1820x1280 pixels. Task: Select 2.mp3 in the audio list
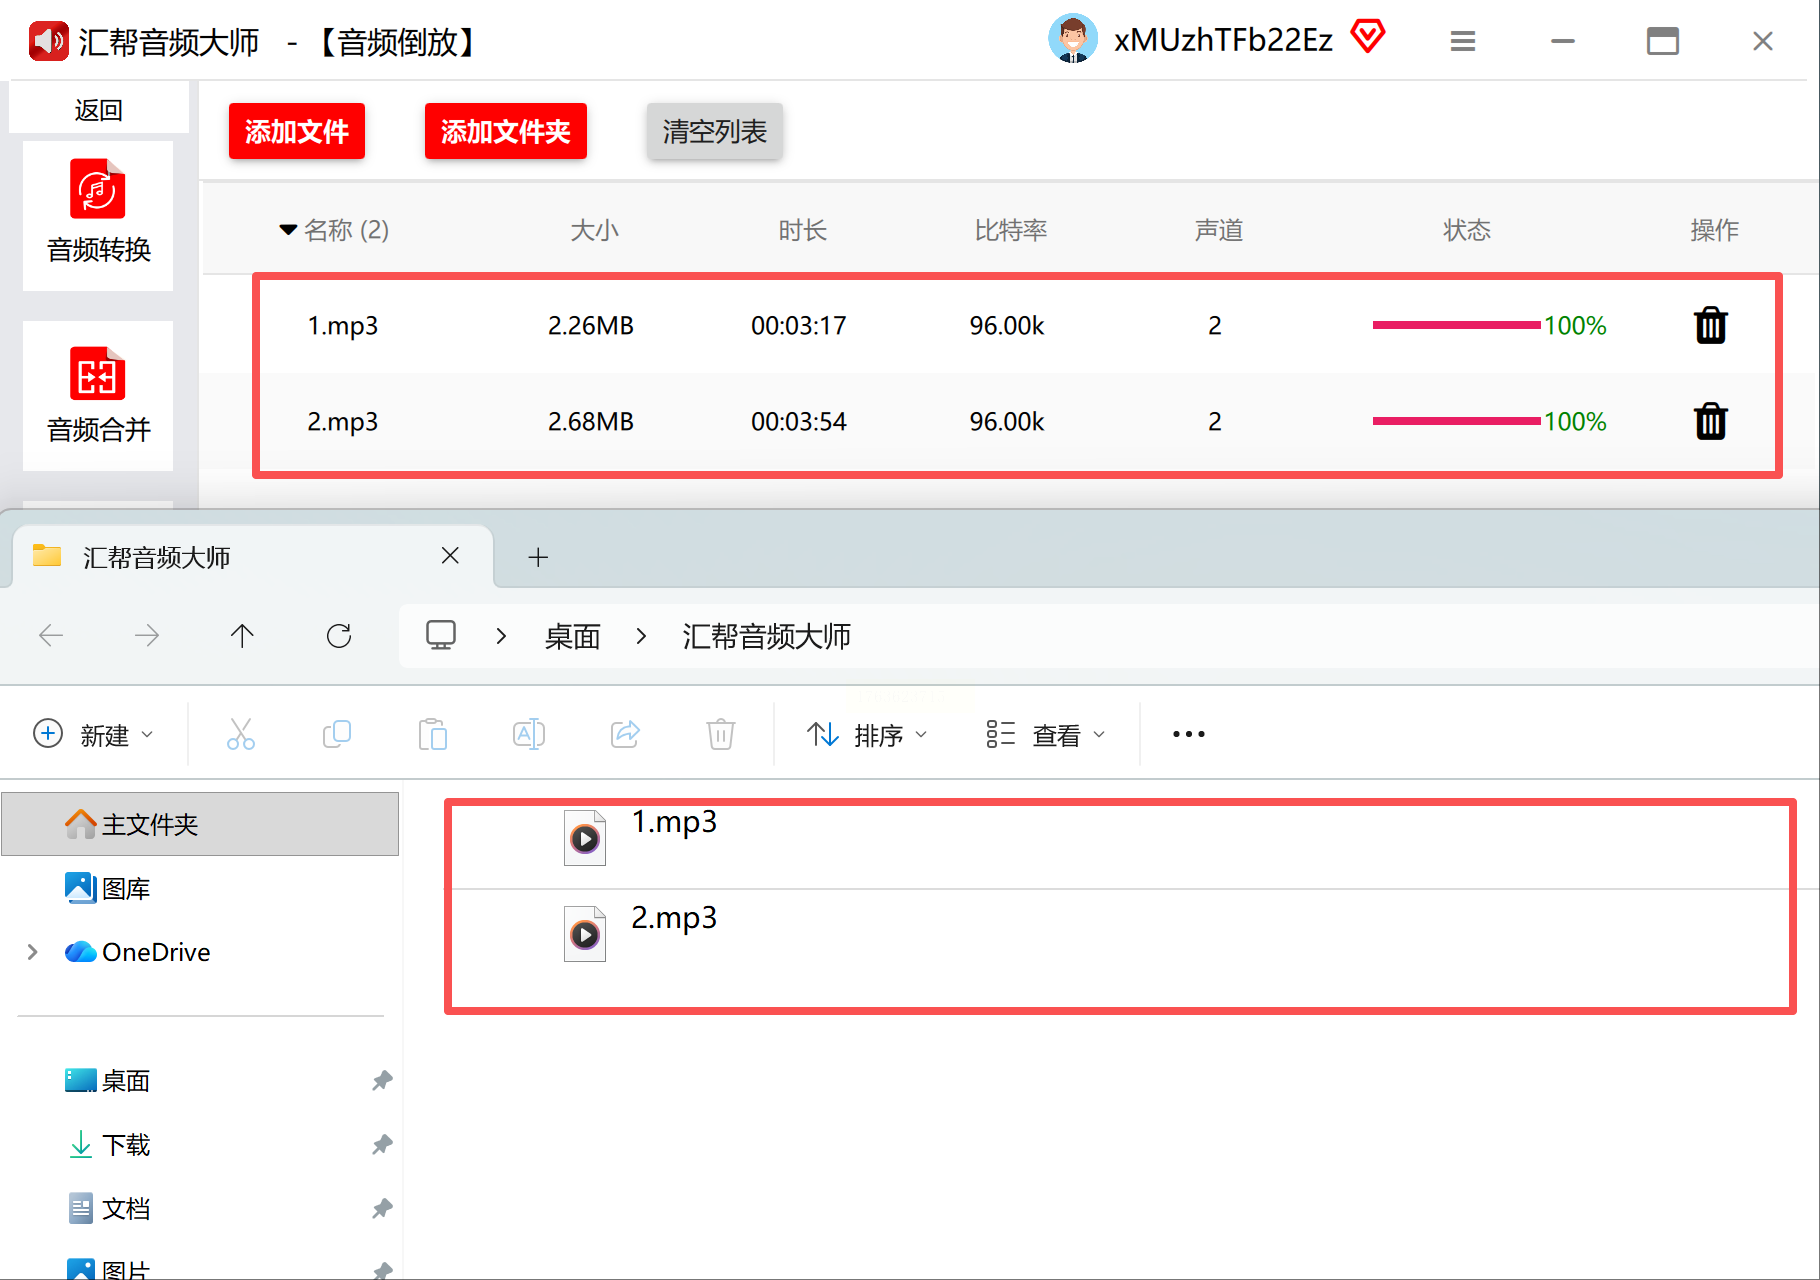click(342, 421)
